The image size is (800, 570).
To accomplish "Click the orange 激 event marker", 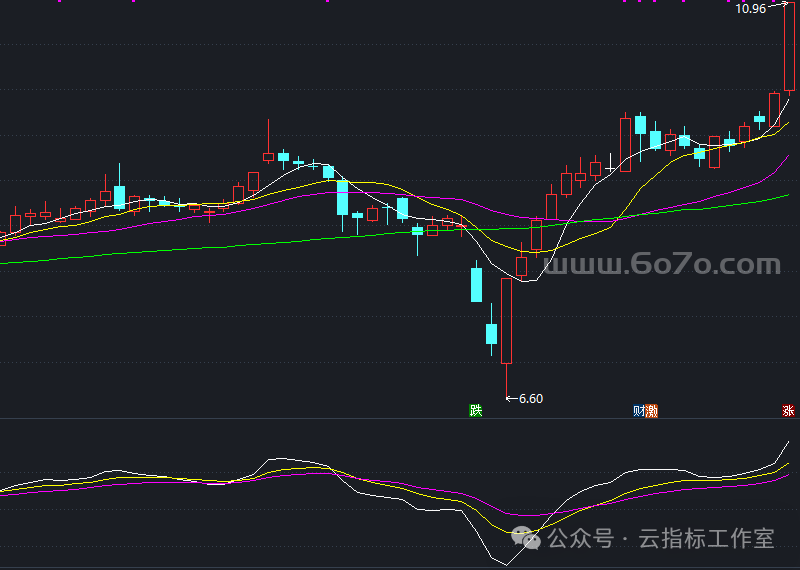I will click(652, 410).
